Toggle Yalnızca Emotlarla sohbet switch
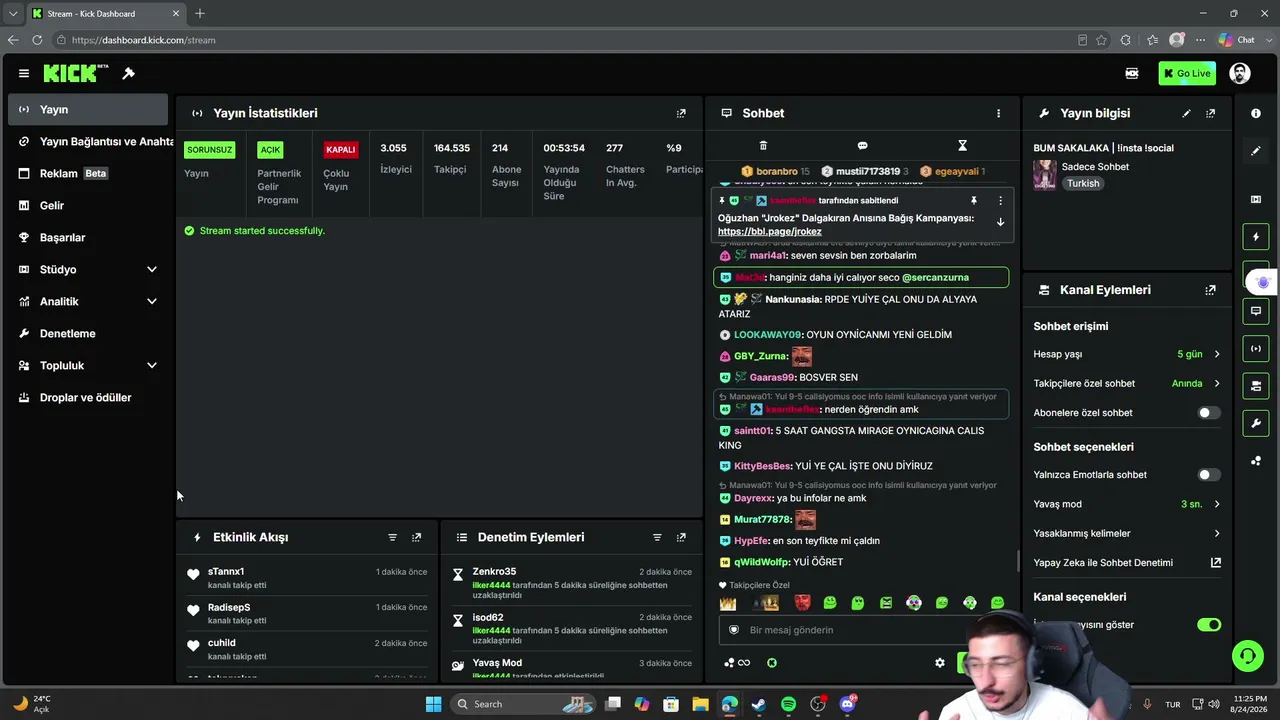 point(1209,475)
